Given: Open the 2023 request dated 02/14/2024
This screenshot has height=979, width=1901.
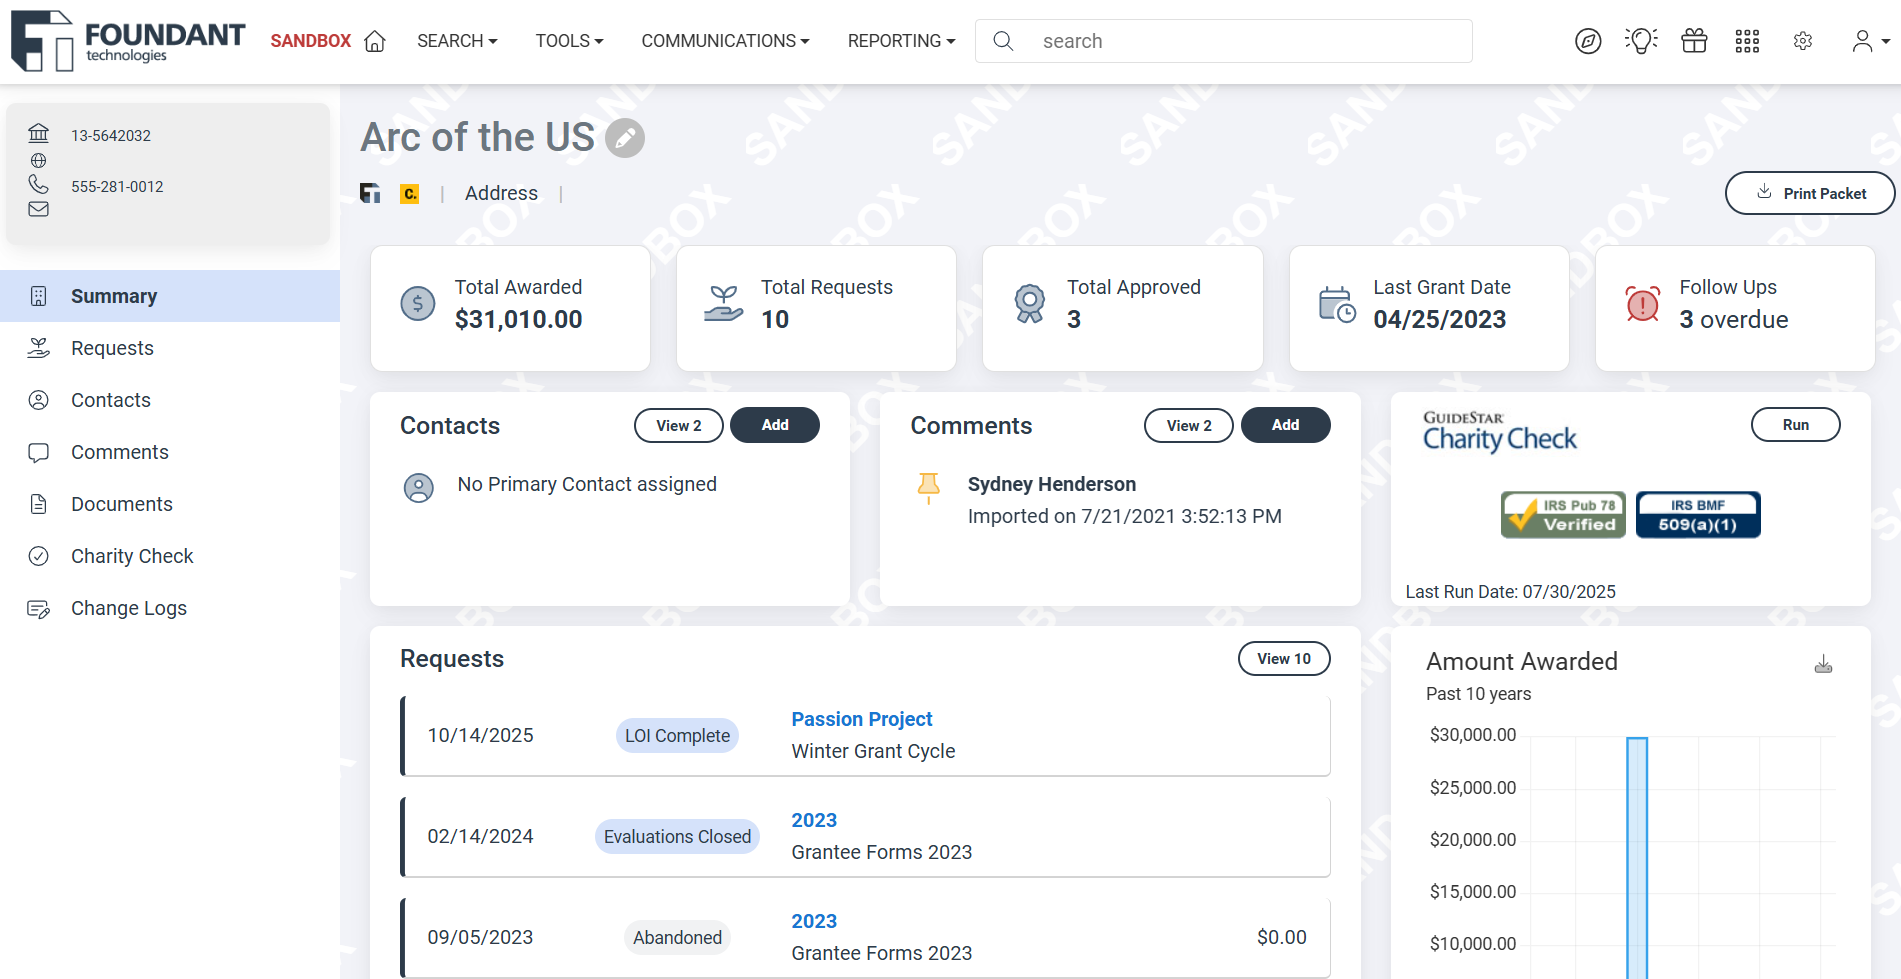Looking at the screenshot, I should coord(814,820).
